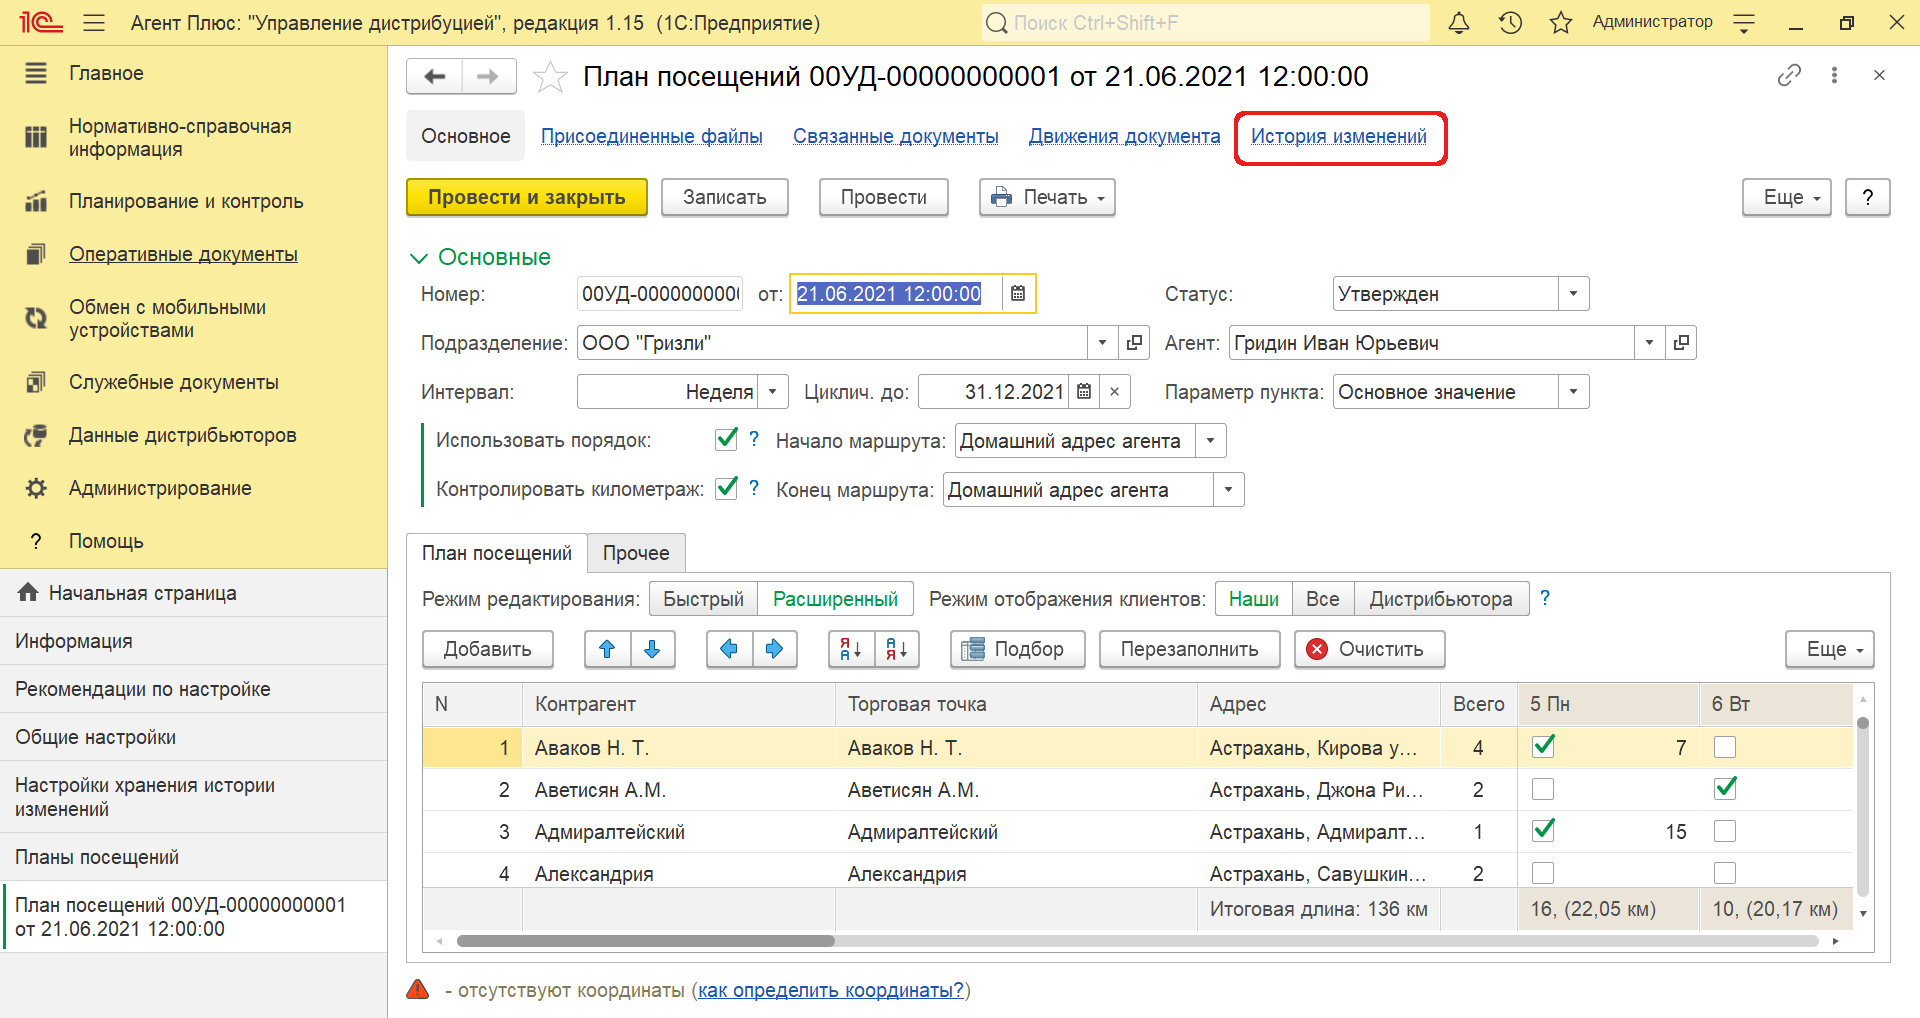The image size is (1920, 1018).
Task: Open Подразделение card icon
Action: click(x=1134, y=343)
